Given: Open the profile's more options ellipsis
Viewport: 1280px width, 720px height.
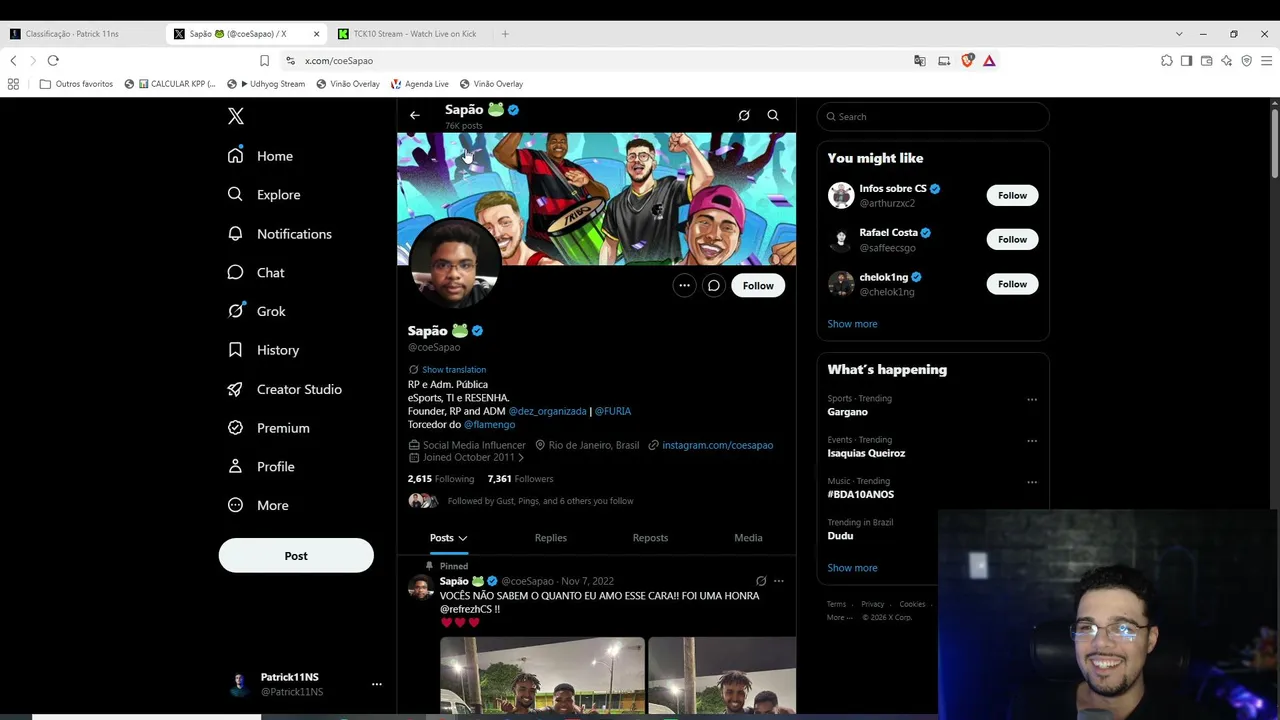Looking at the screenshot, I should pos(684,286).
